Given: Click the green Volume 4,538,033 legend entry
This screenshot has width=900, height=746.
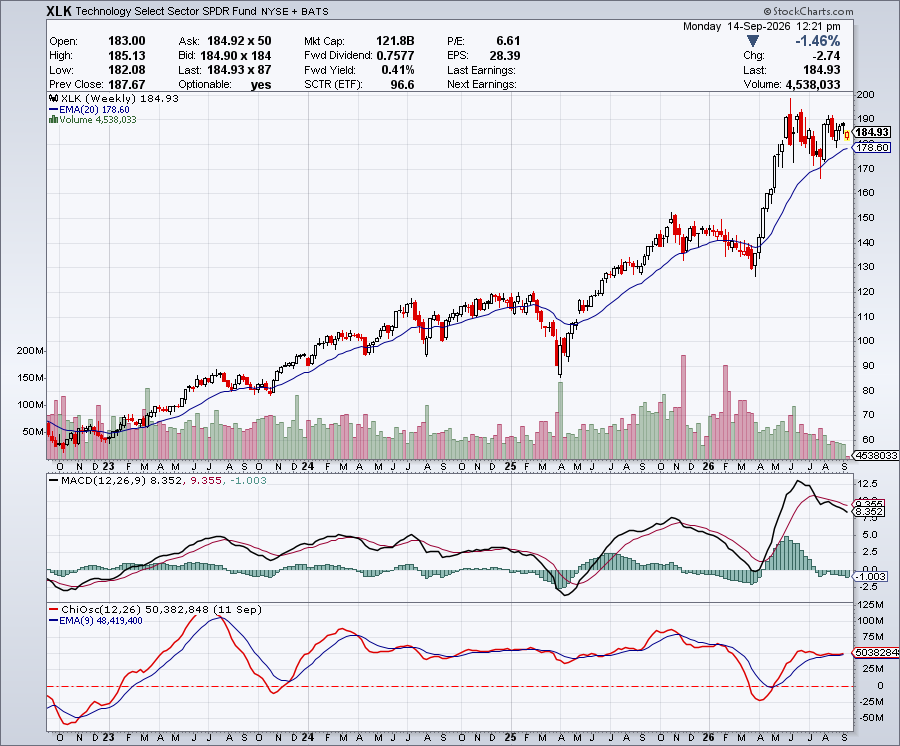Looking at the screenshot, I should coord(93,119).
